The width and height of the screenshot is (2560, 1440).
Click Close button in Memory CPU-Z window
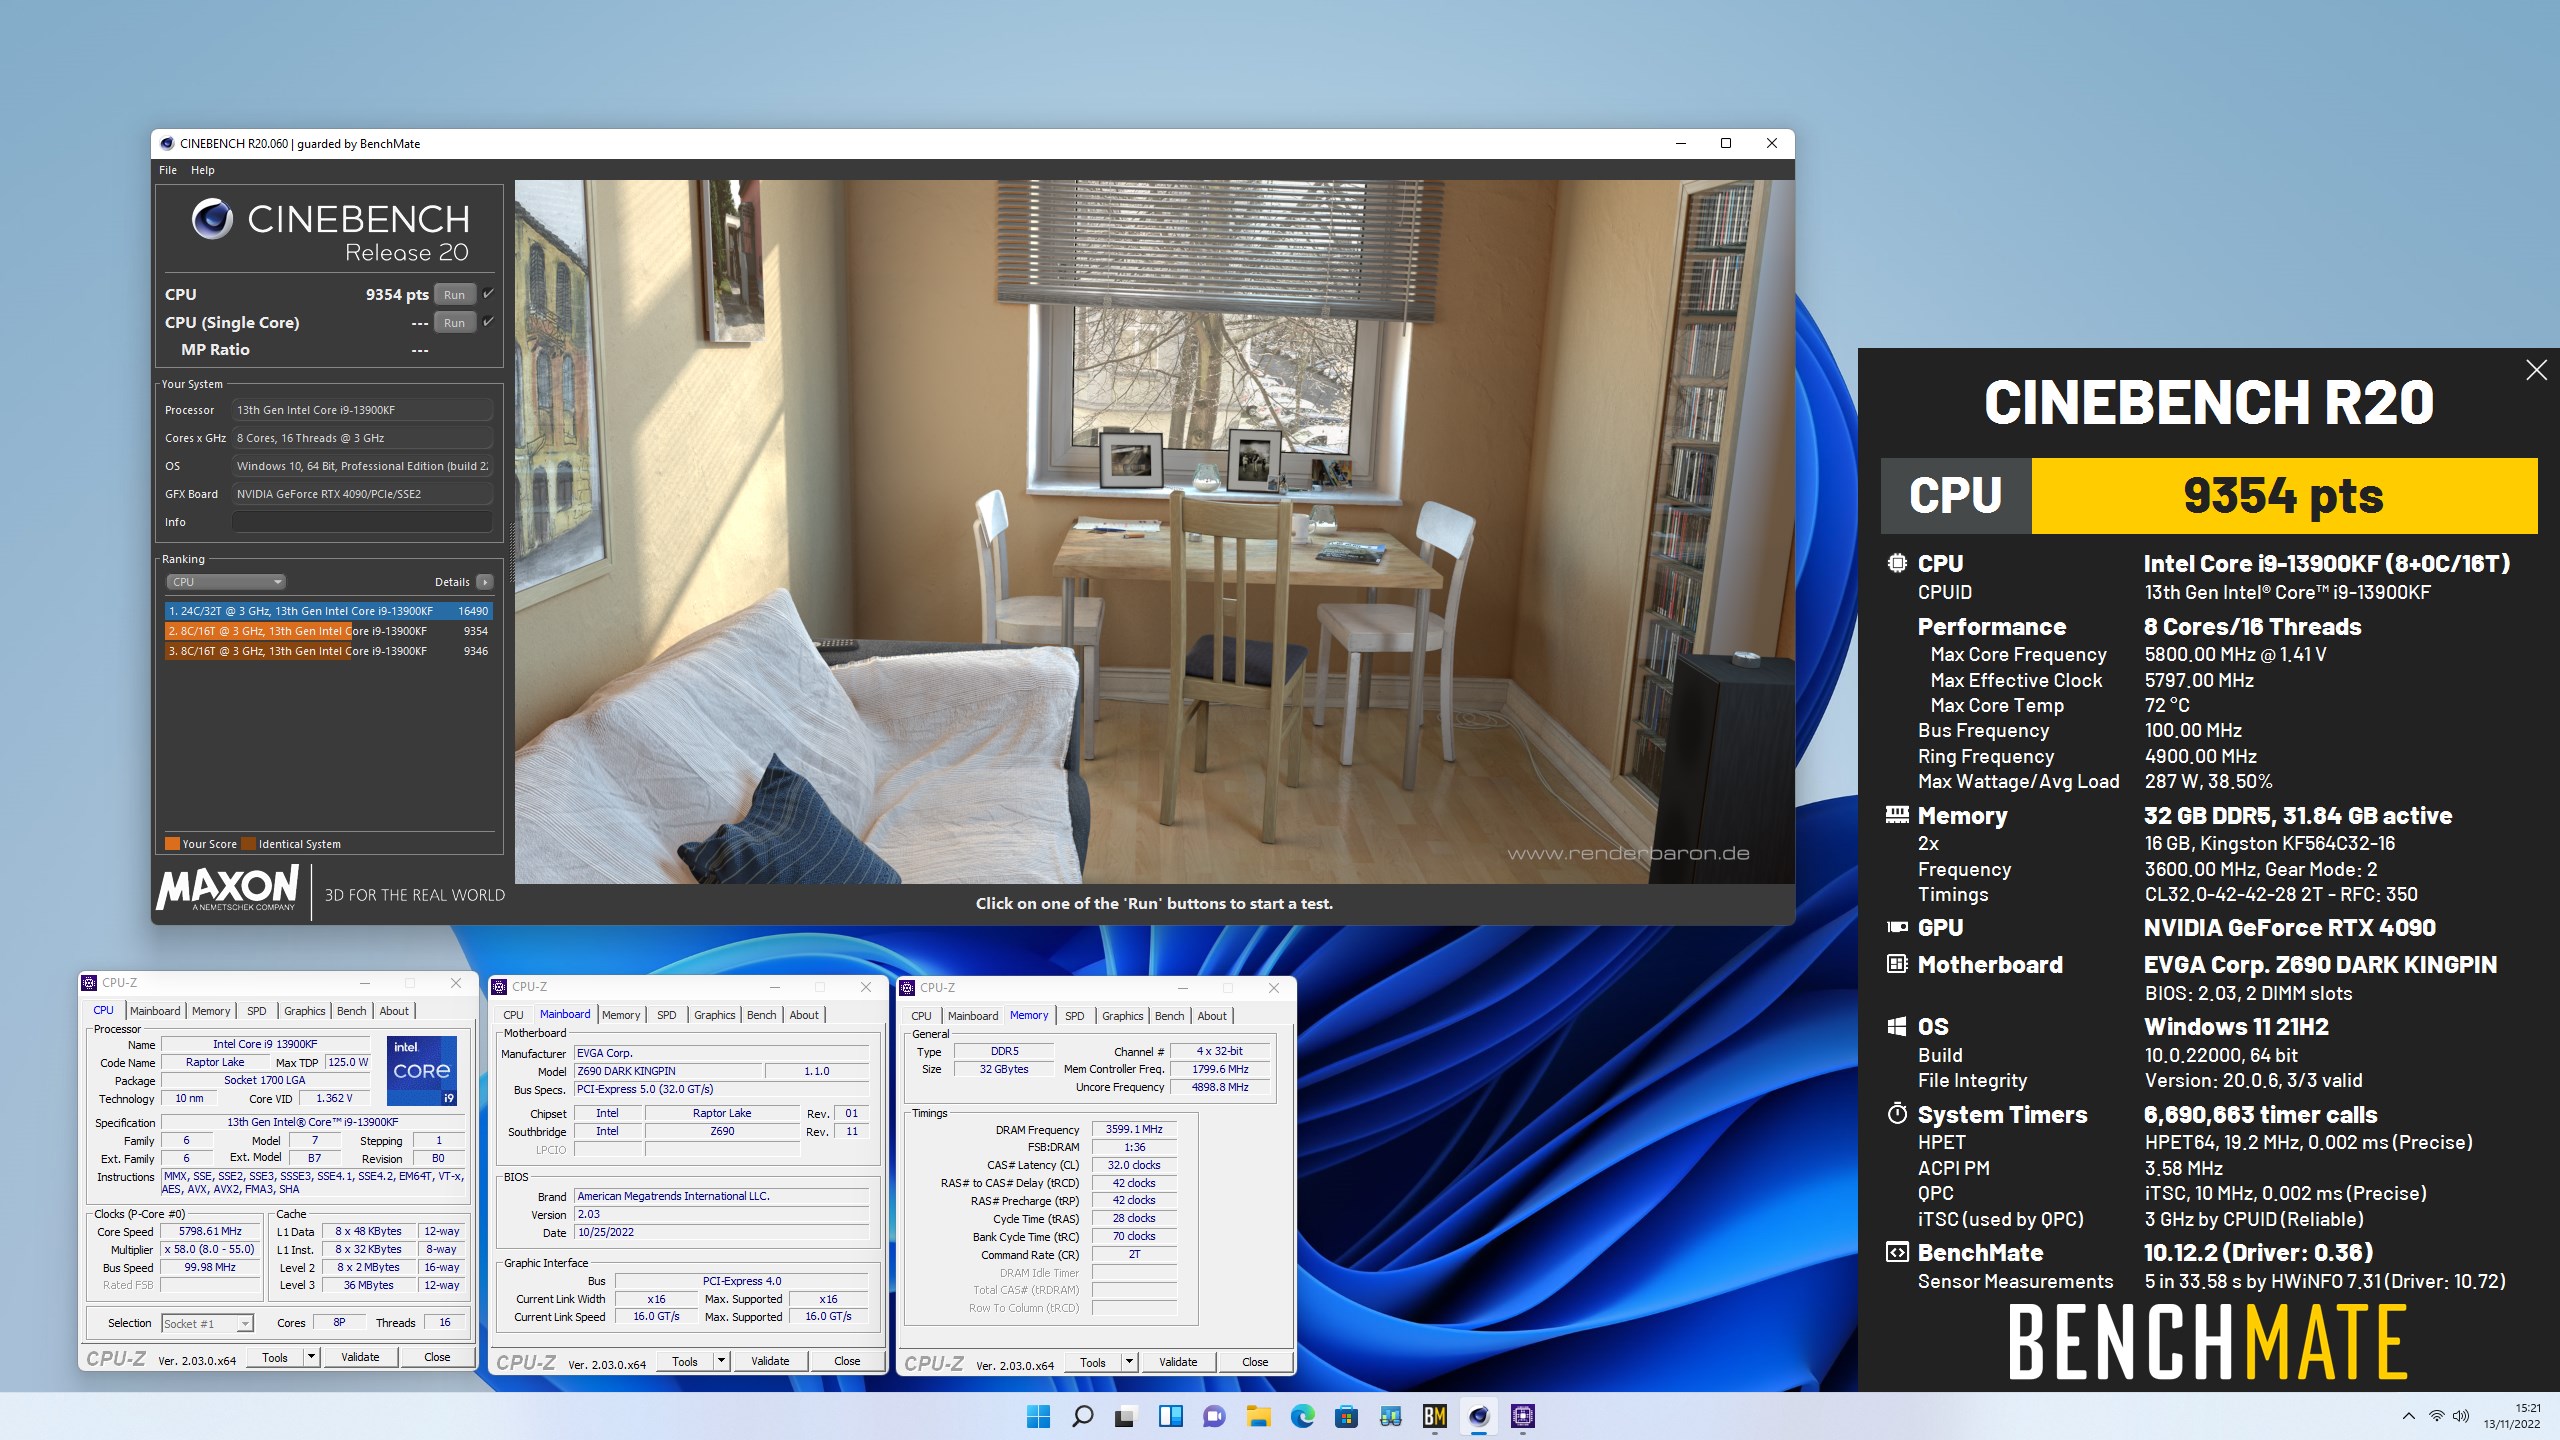(x=1255, y=1362)
